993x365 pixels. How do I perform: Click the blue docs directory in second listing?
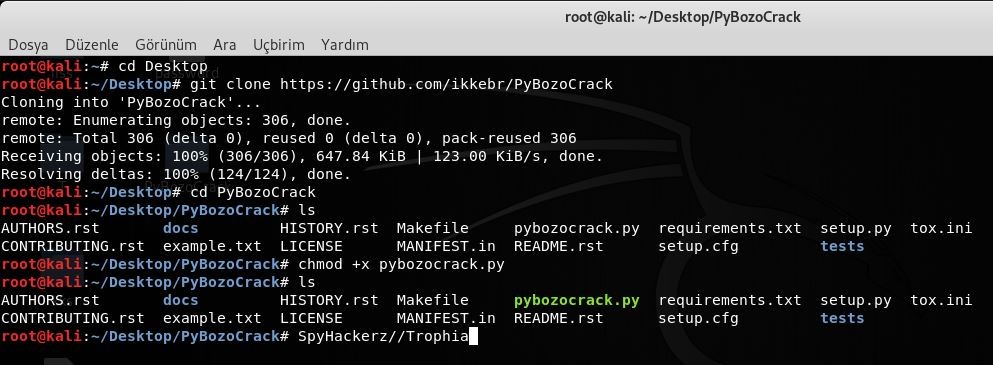point(180,300)
